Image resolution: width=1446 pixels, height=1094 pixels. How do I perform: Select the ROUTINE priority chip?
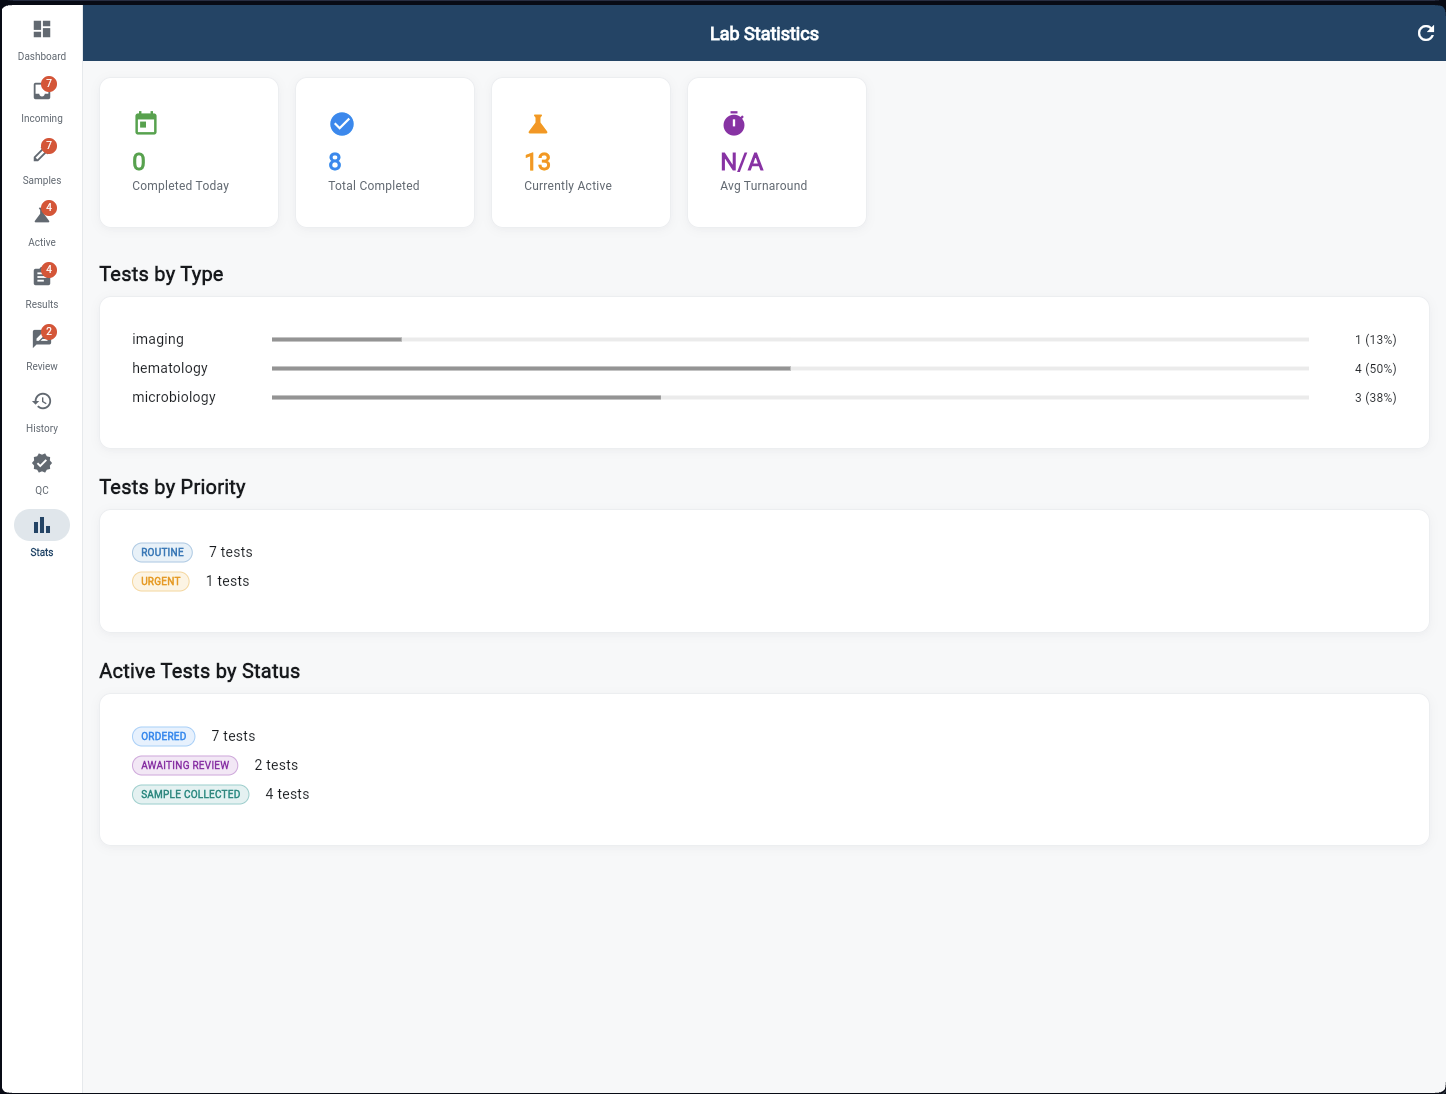click(162, 552)
